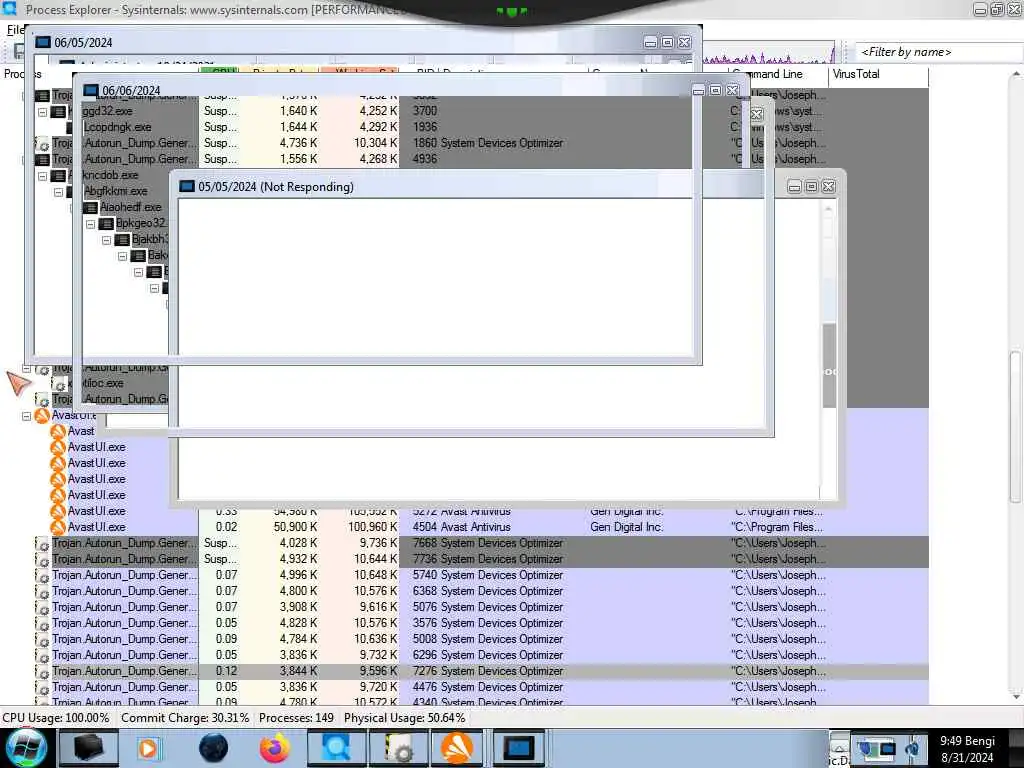Click the 'Processes: 149' status text
Image resolution: width=1024 pixels, height=768 pixels.
pyautogui.click(x=296, y=718)
